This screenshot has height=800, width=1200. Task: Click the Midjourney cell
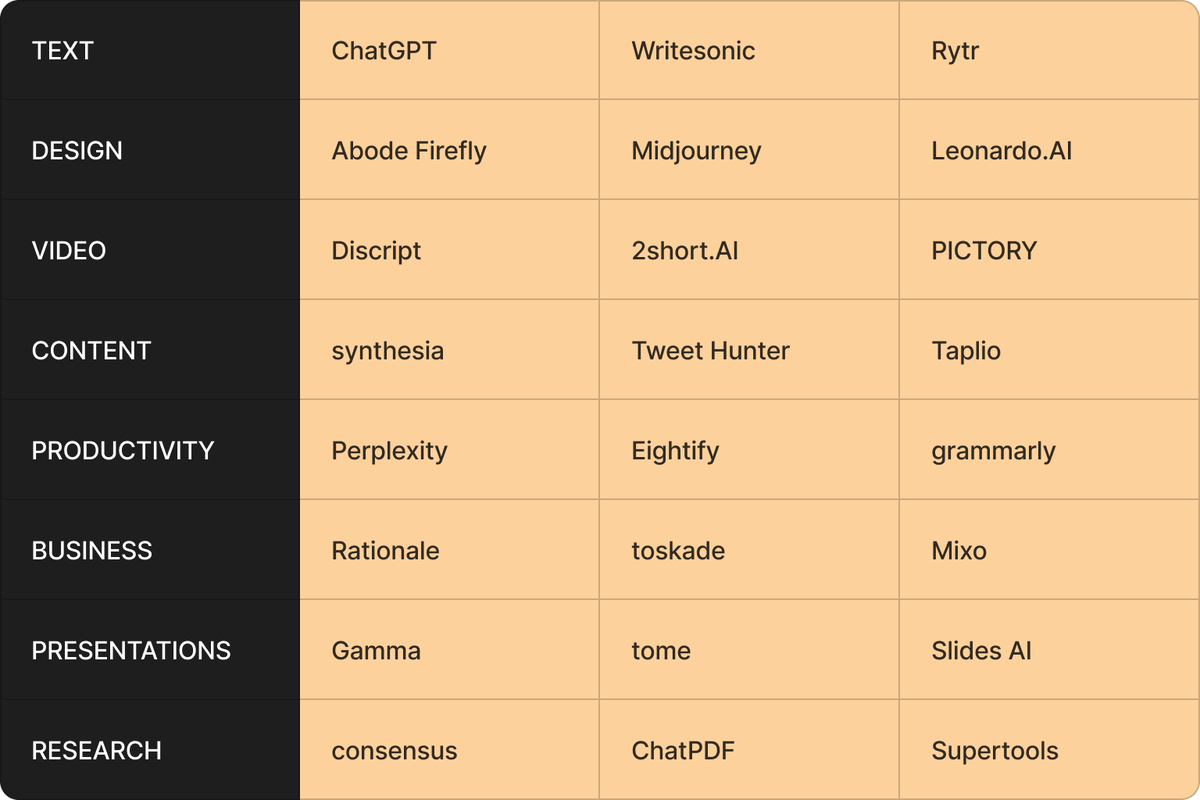pyautogui.click(x=749, y=150)
